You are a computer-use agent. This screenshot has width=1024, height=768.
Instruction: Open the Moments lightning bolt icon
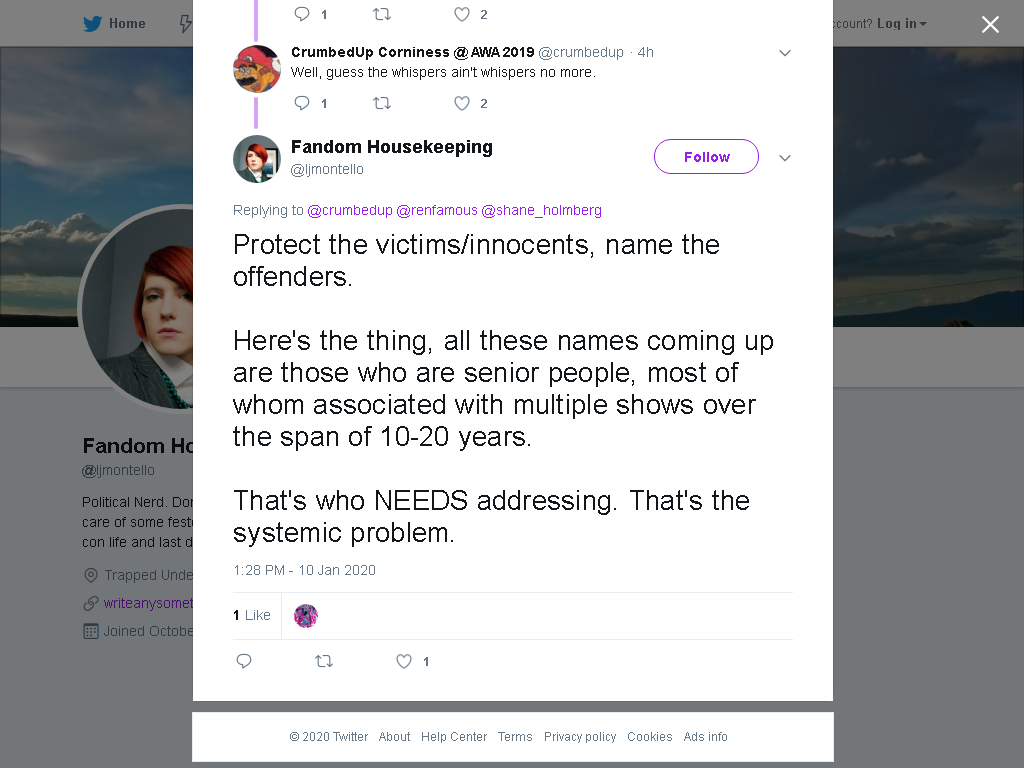point(185,24)
